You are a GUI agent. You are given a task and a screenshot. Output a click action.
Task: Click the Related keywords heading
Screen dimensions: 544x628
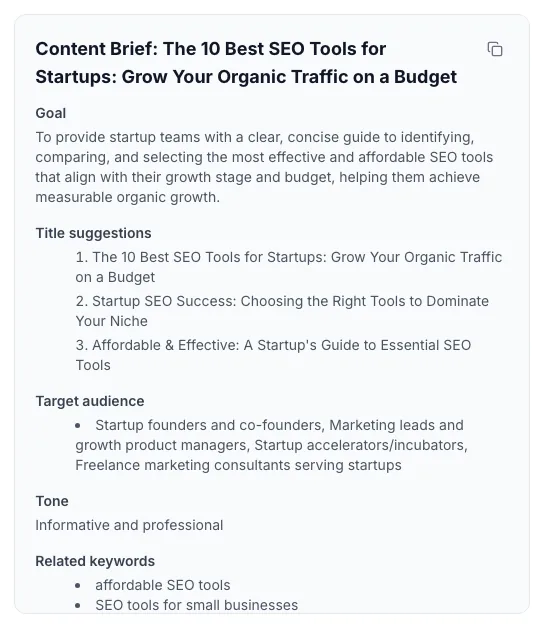[95, 562]
